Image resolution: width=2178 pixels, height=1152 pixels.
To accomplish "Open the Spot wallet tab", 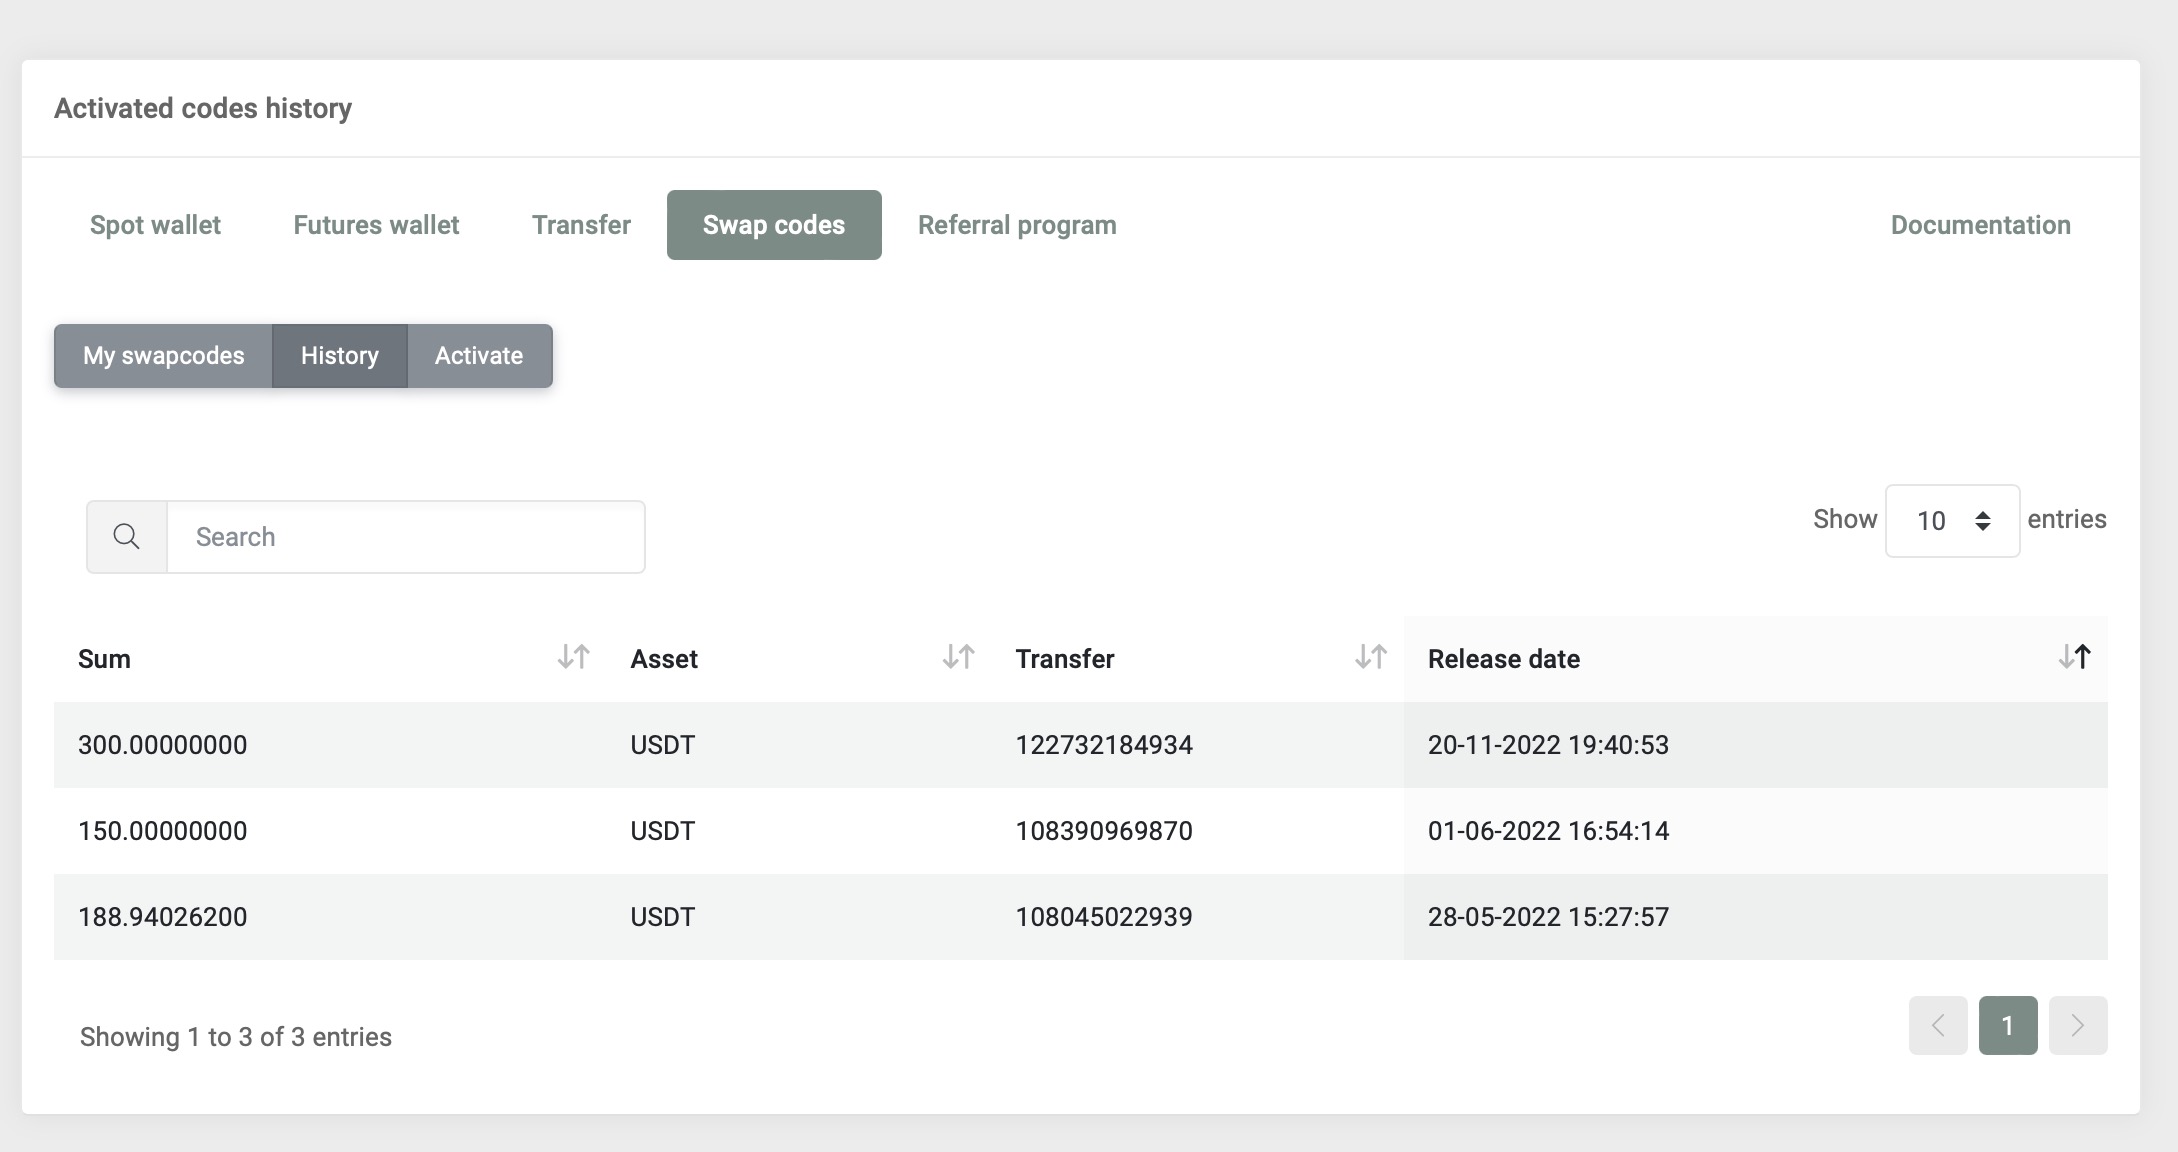I will click(x=155, y=225).
